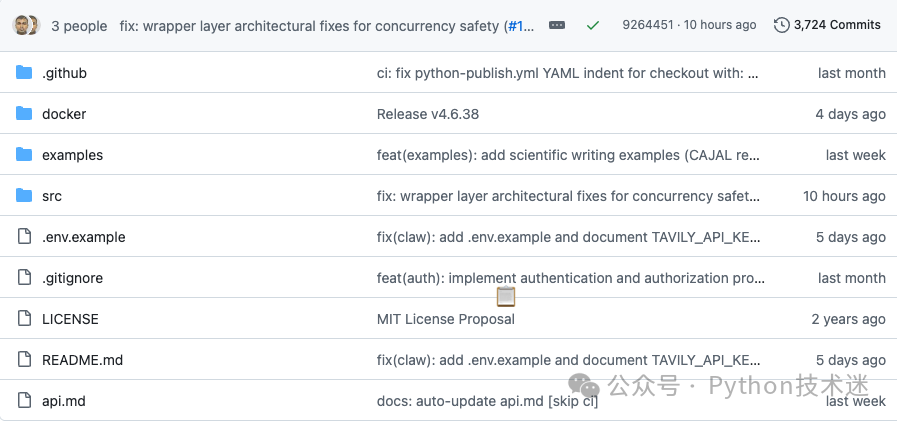Screen dimensions: 897x421
Task: Click 'last week' in the examples row
Action: coord(856,156)
